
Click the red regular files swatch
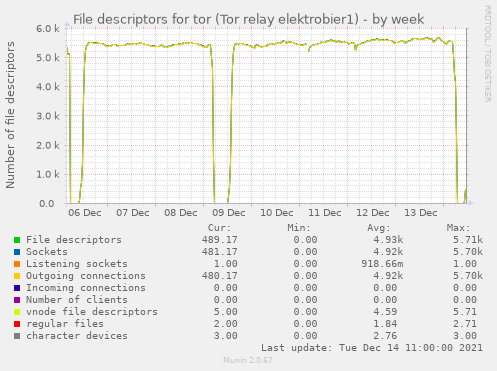click(17, 324)
